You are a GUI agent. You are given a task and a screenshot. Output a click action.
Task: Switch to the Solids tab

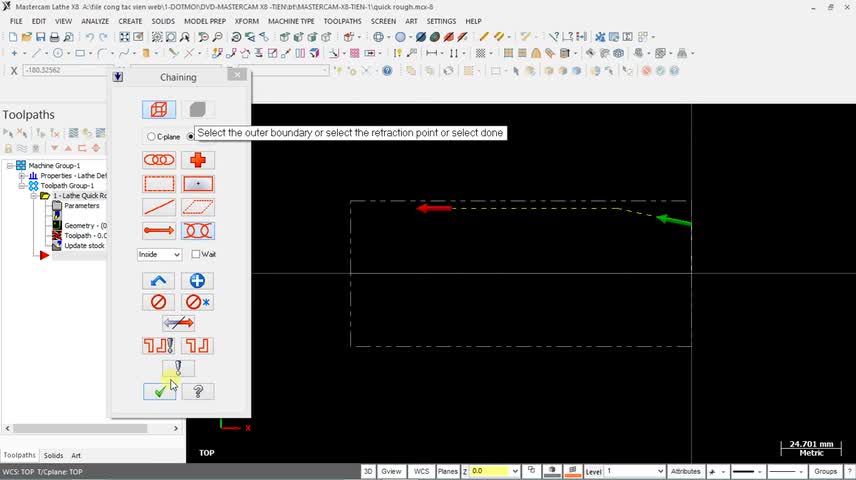point(53,456)
